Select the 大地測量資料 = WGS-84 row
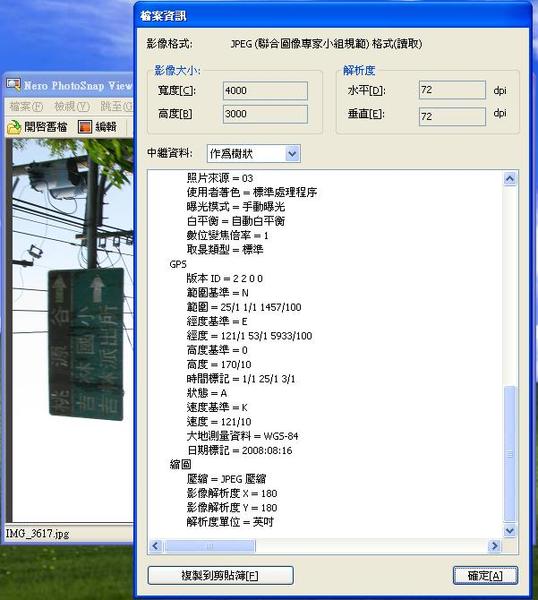Screen dimensions: 538x600 click(x=243, y=436)
